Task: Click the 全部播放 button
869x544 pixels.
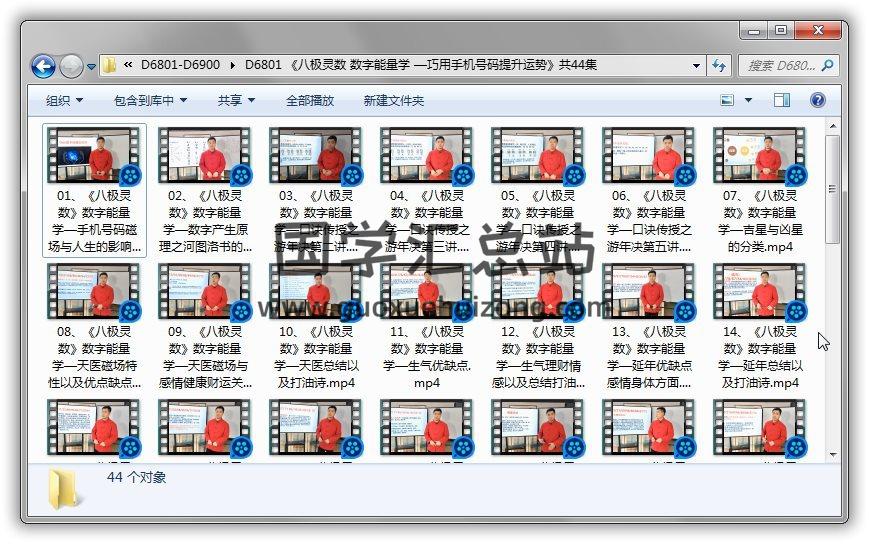Action: pyautogui.click(x=310, y=100)
